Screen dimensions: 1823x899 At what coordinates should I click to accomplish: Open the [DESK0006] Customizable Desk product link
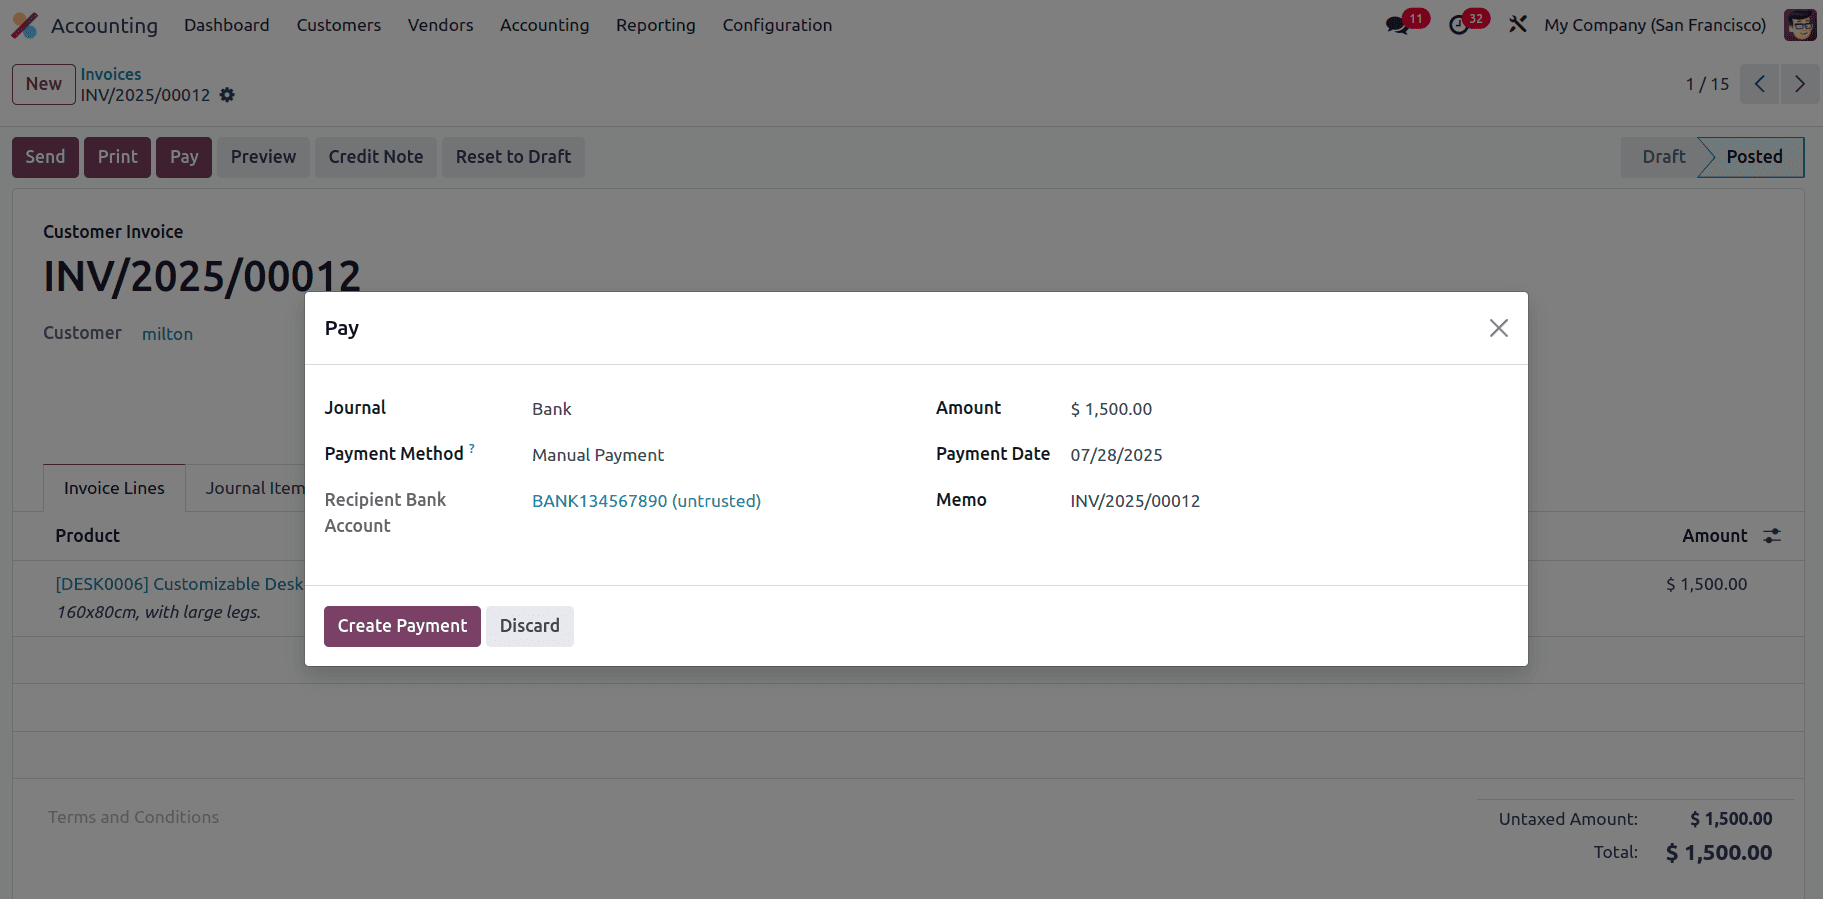(x=179, y=584)
